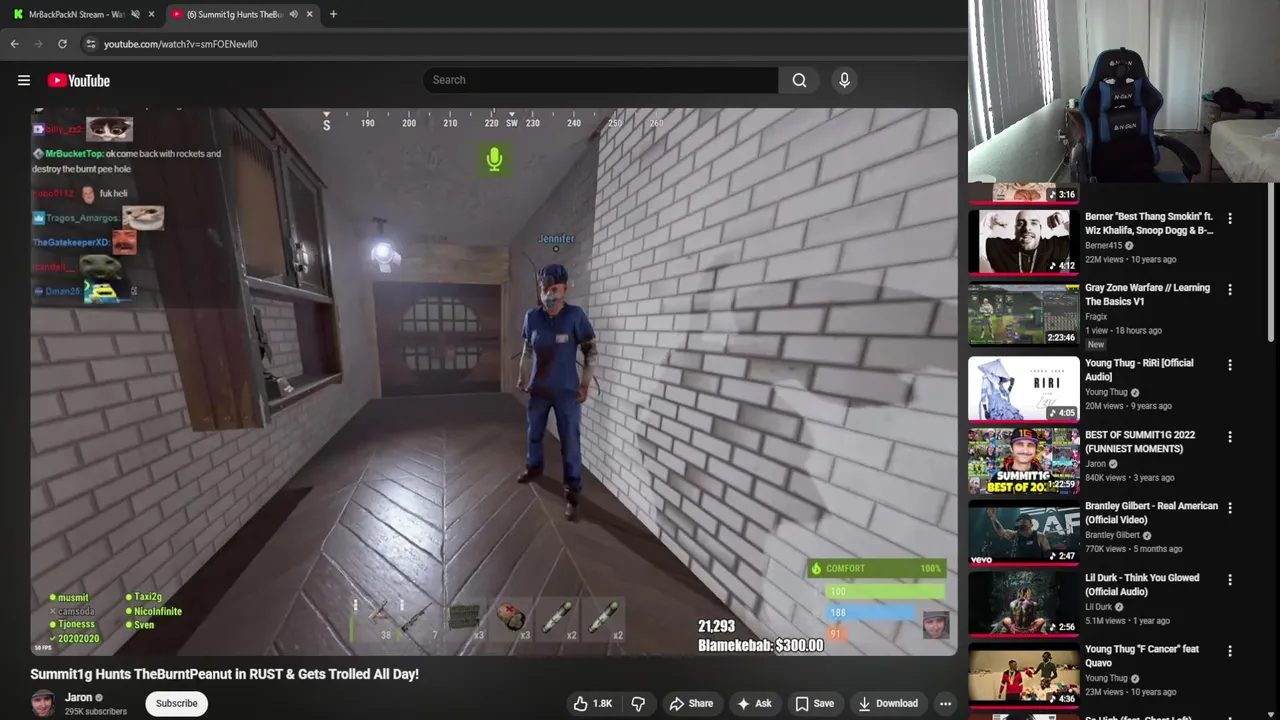The width and height of the screenshot is (1280, 720).
Task: Open a new browser tab
Action: (333, 14)
